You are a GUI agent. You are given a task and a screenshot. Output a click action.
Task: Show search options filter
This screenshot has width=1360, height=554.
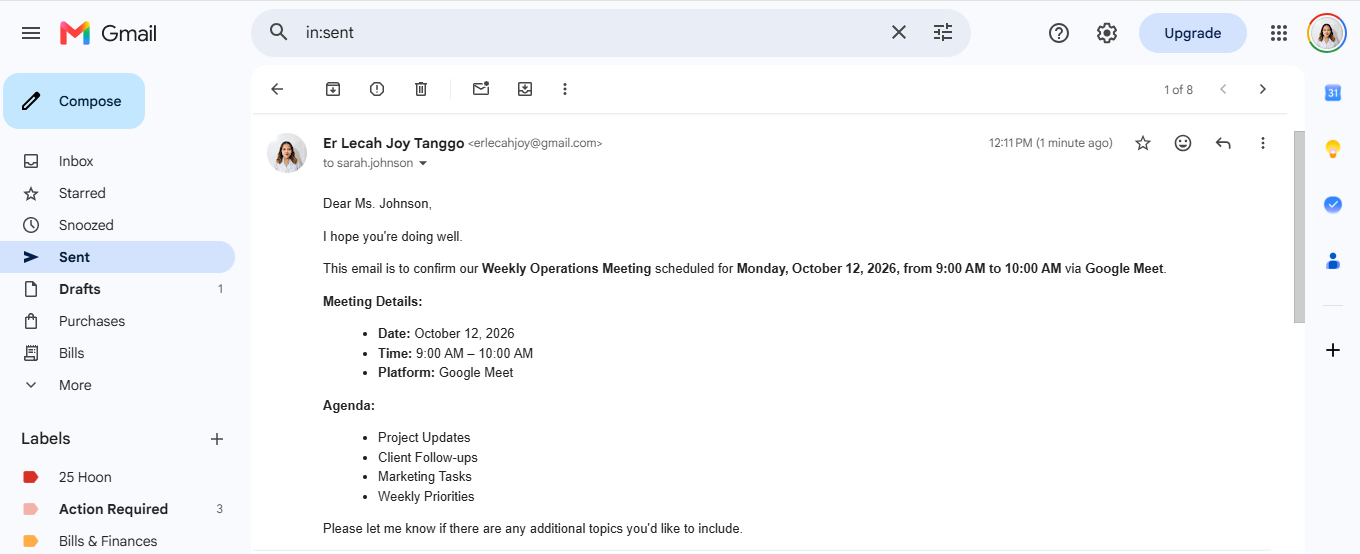[943, 32]
